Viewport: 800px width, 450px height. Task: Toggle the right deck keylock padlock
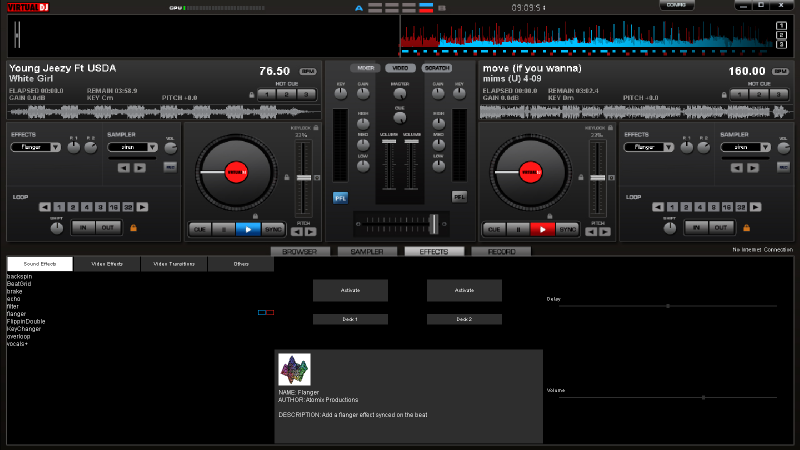(x=610, y=128)
